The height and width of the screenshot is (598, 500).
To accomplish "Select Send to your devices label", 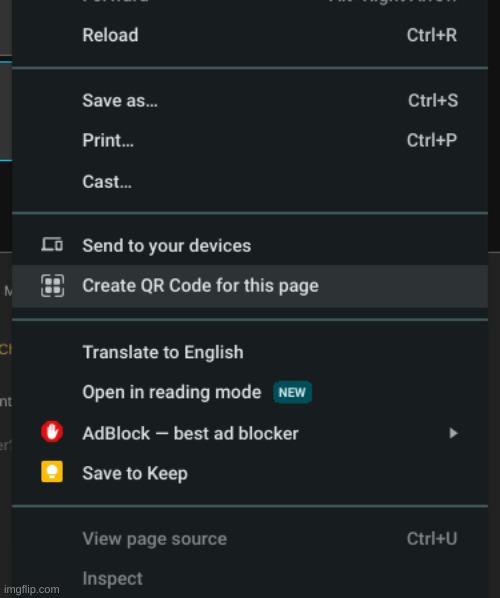I will [167, 246].
